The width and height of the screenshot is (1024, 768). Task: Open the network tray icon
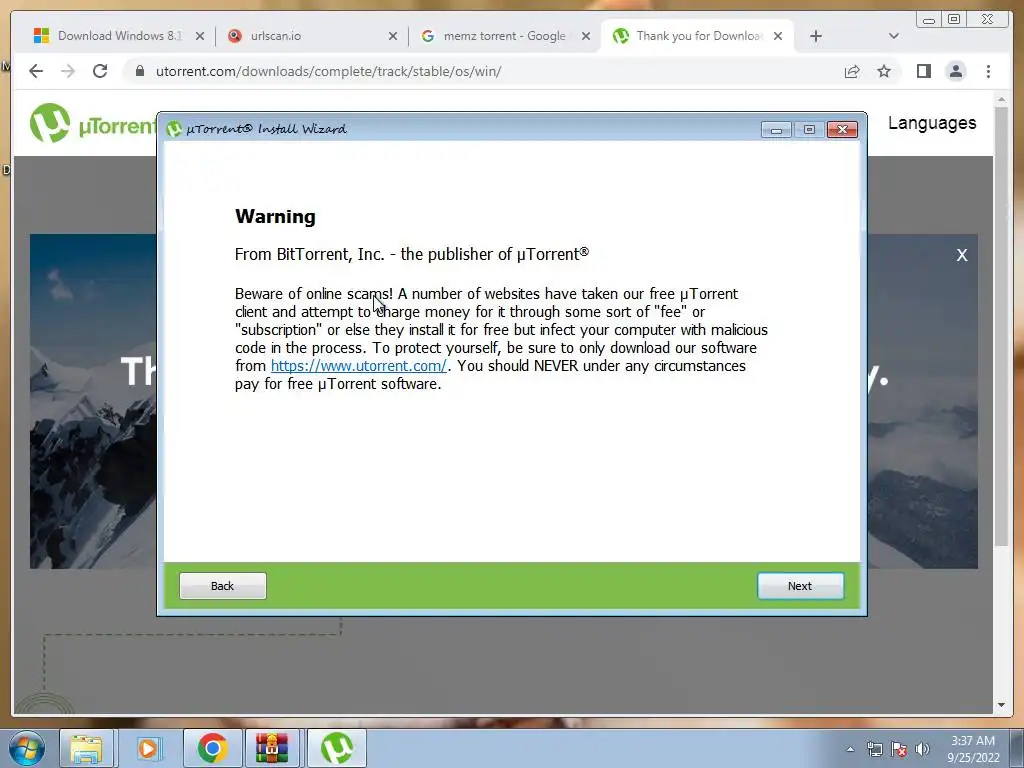click(x=874, y=749)
